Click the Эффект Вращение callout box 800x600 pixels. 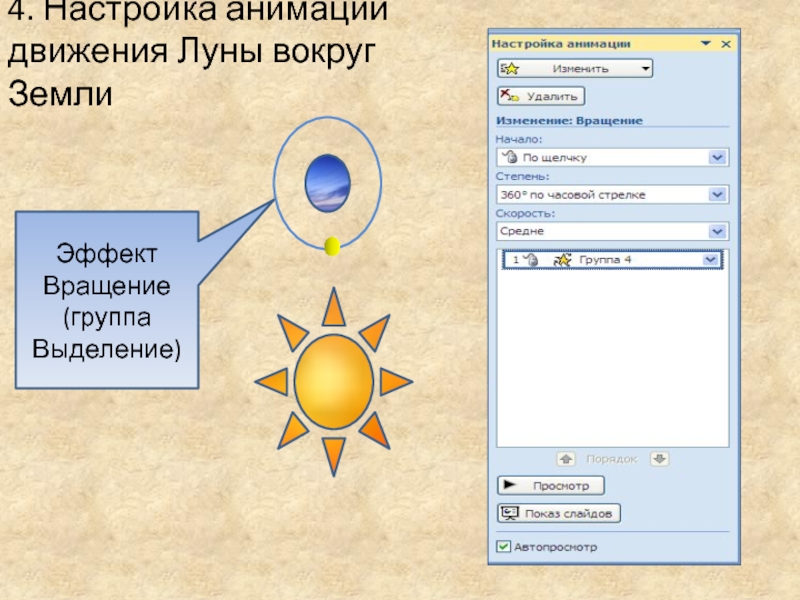tap(107, 300)
